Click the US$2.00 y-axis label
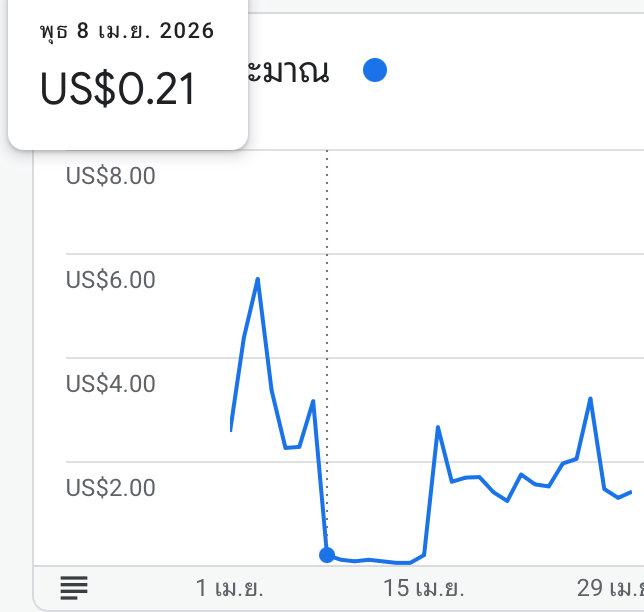The width and height of the screenshot is (644, 612). pyautogui.click(x=110, y=488)
